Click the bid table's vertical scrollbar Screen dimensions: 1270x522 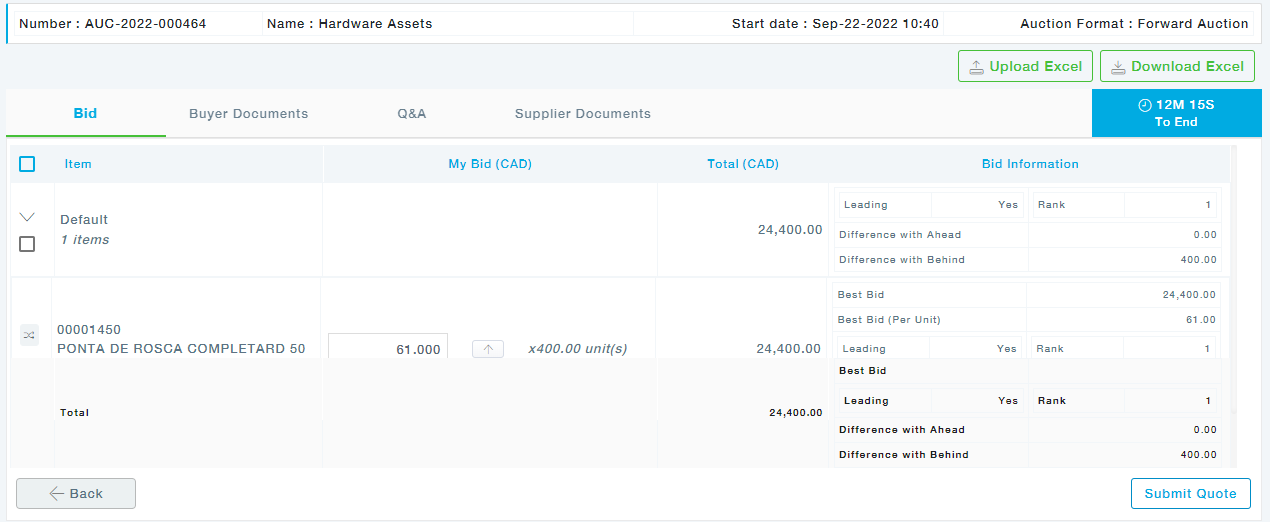pyautogui.click(x=1233, y=300)
